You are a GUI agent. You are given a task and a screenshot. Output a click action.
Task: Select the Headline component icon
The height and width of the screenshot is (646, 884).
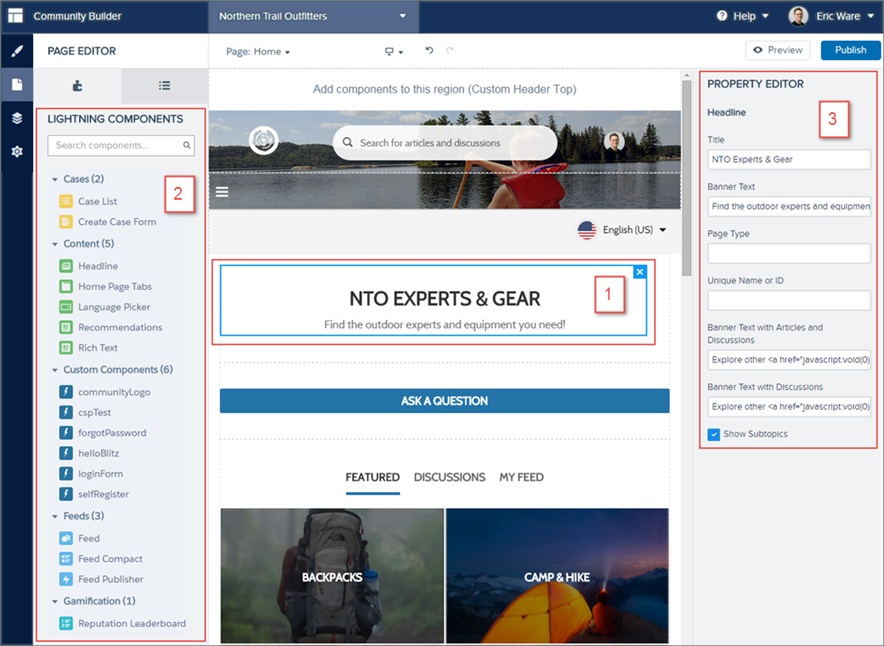[x=66, y=266]
